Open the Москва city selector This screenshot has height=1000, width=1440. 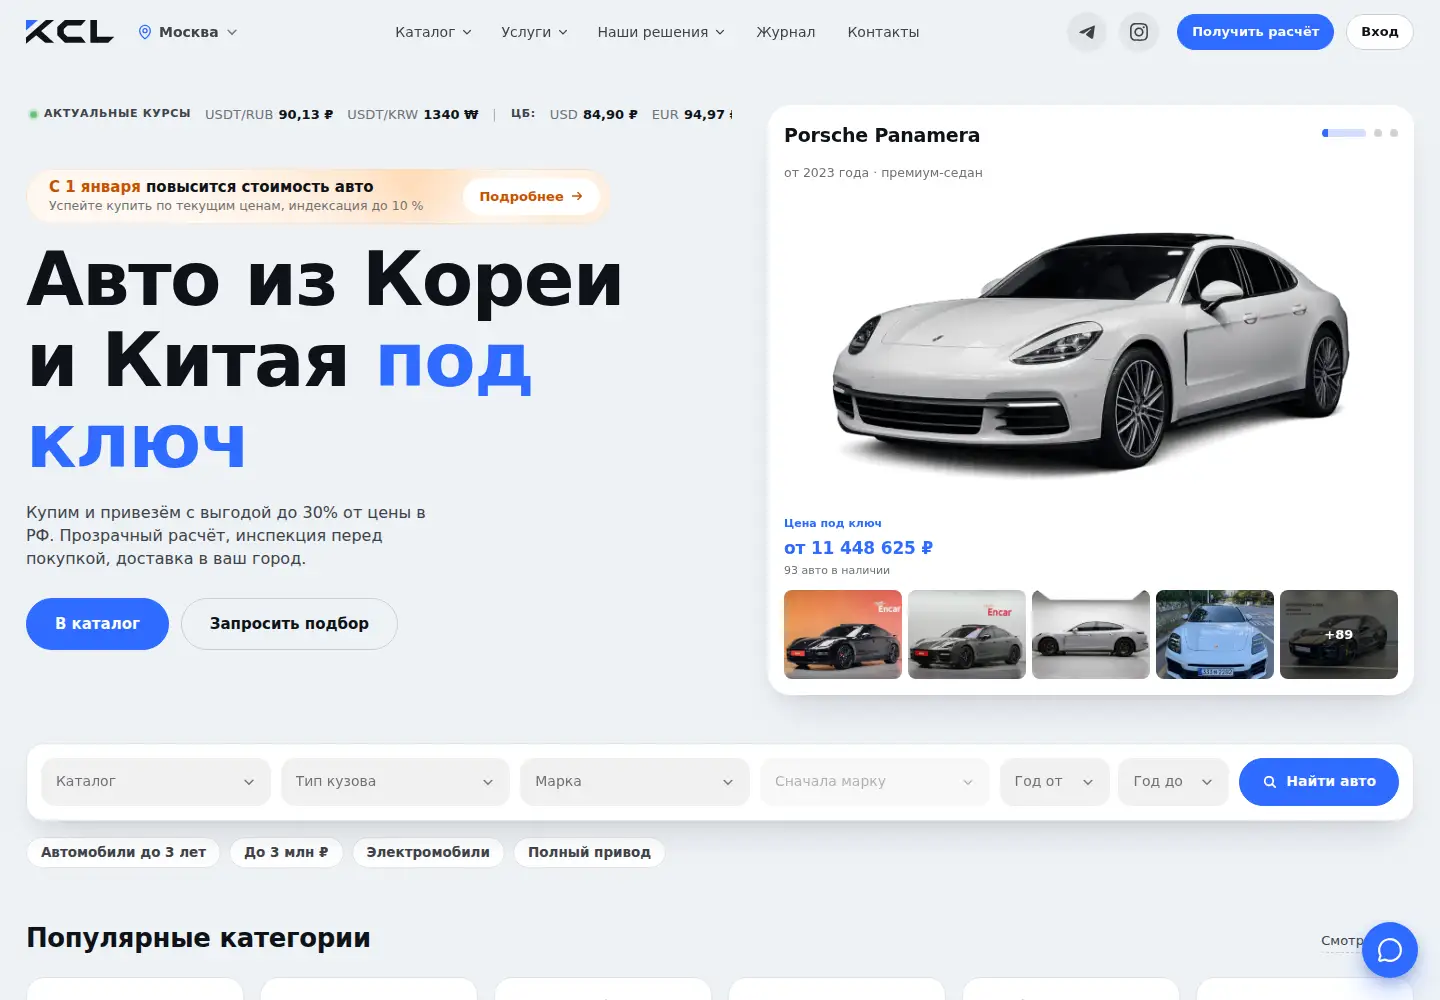pyautogui.click(x=188, y=32)
